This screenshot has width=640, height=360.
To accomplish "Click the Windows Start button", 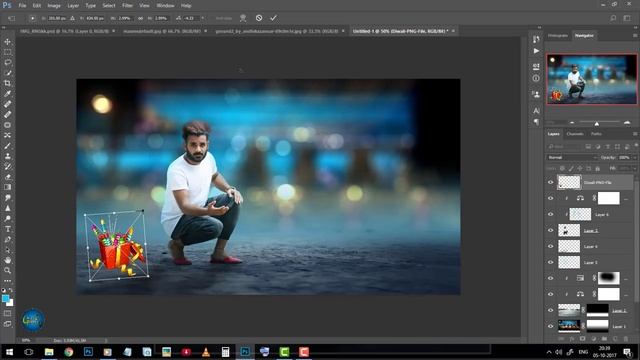I will tap(9, 352).
